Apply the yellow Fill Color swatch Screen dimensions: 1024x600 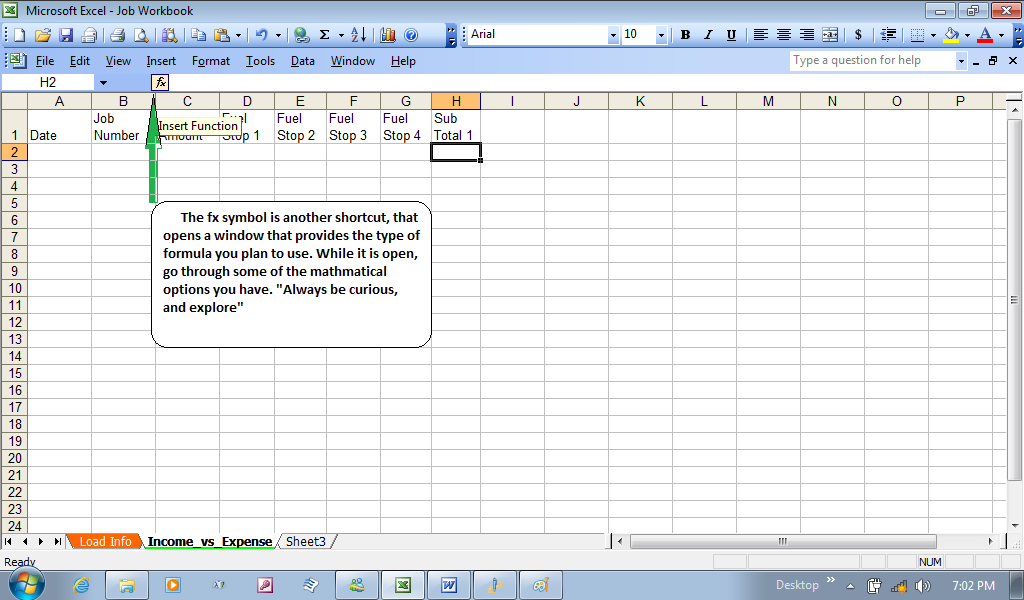[x=951, y=35]
